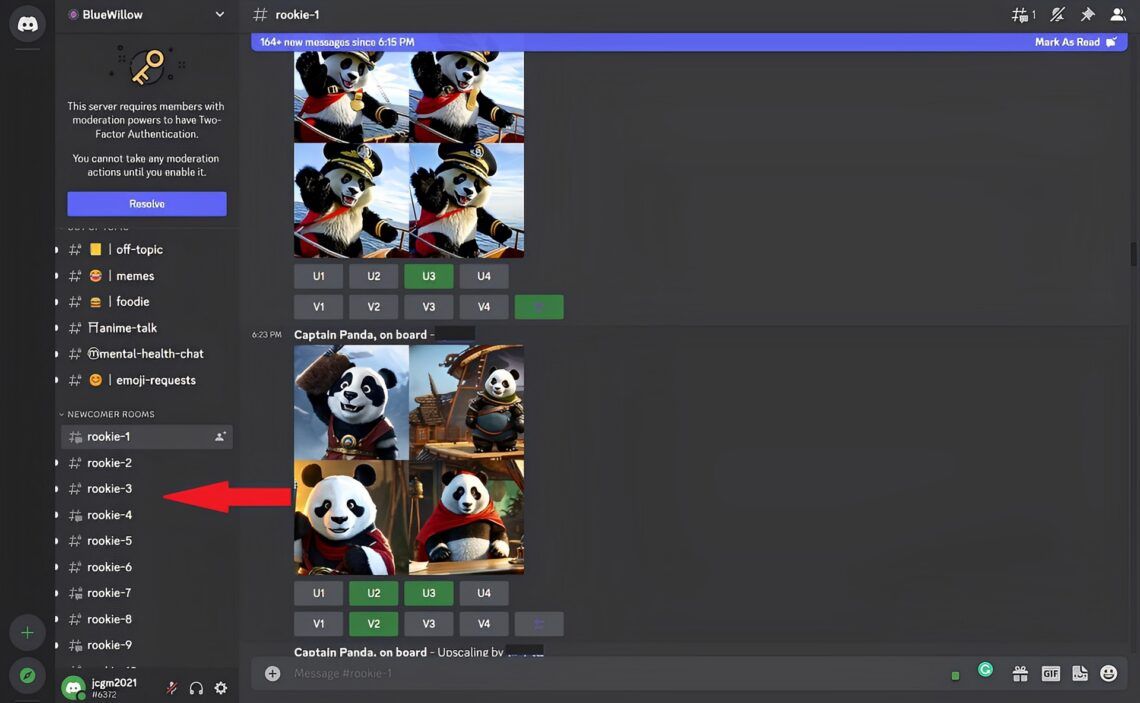Open the Threads icon in header
The image size is (1140, 703).
click(x=1021, y=15)
